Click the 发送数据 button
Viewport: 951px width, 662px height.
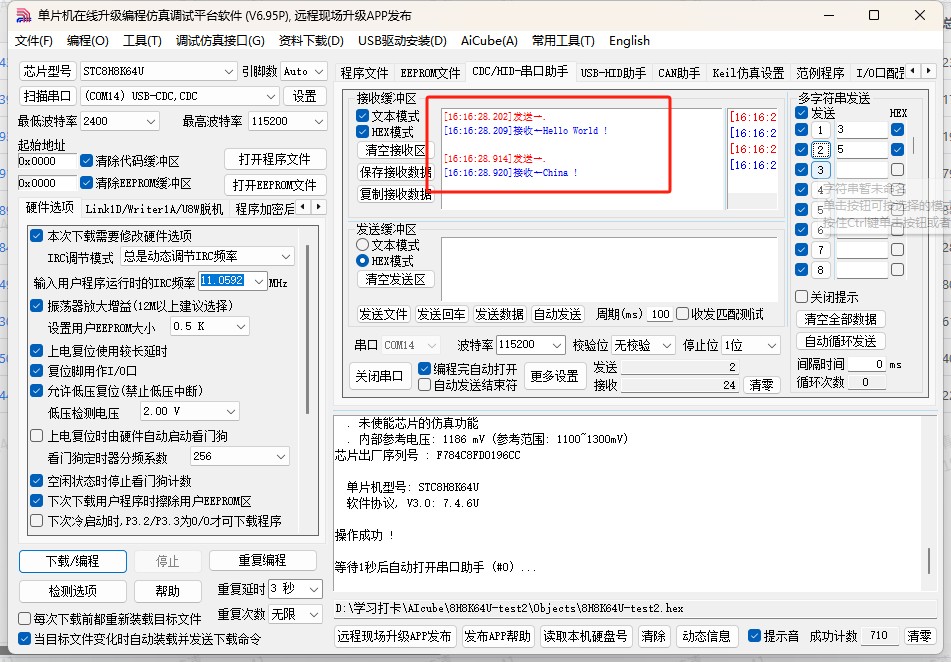pyautogui.click(x=499, y=314)
